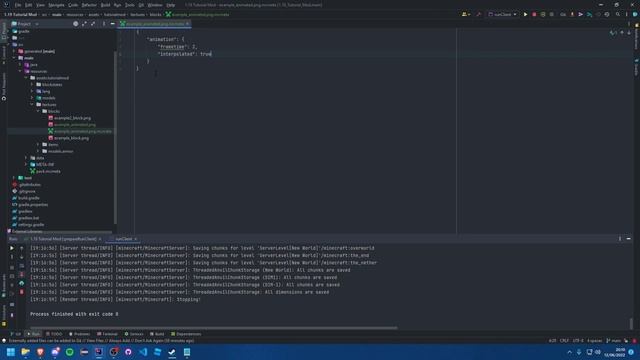Click Select Opened File target icon

76,24
